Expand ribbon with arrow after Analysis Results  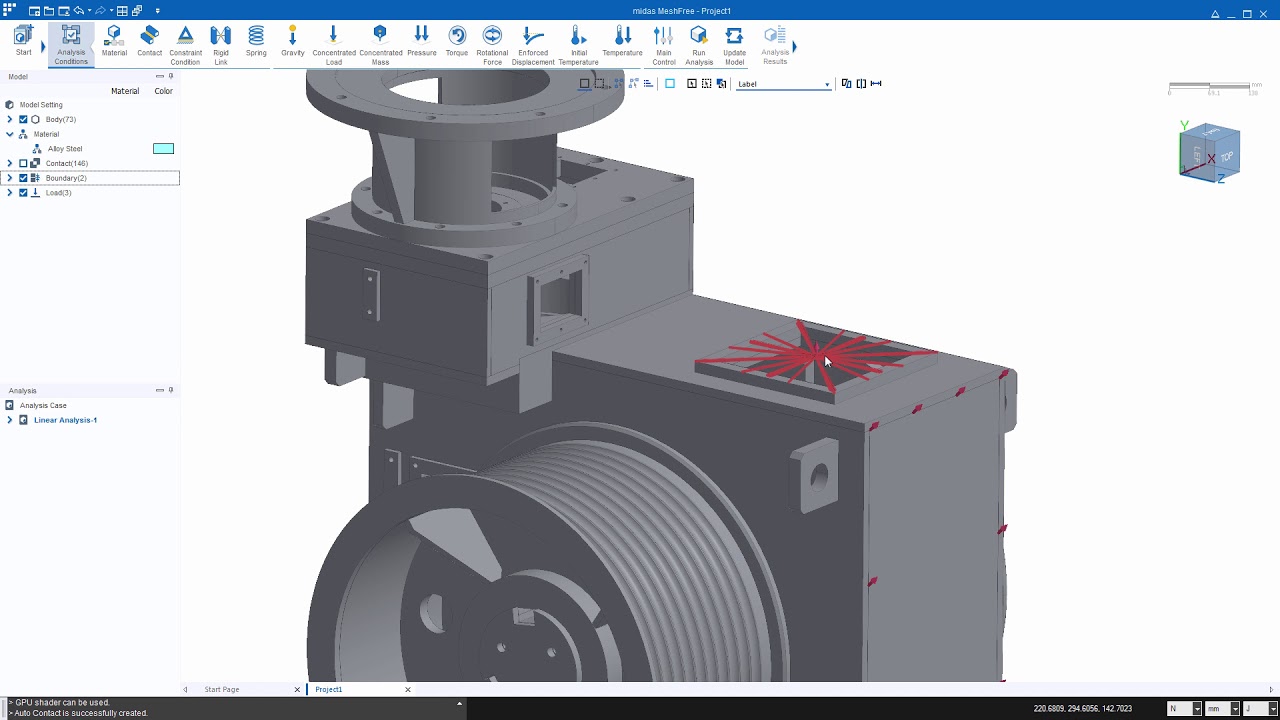click(x=795, y=46)
